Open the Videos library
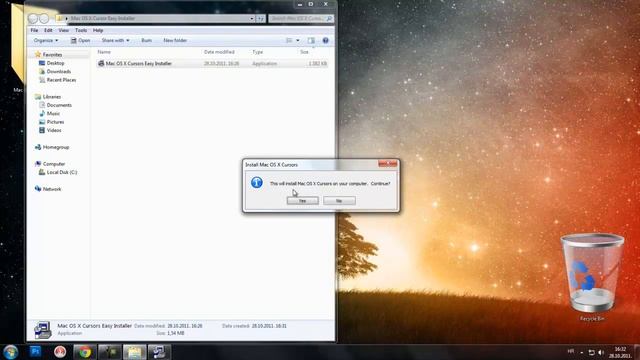The width and height of the screenshot is (640, 360). click(x=54, y=130)
